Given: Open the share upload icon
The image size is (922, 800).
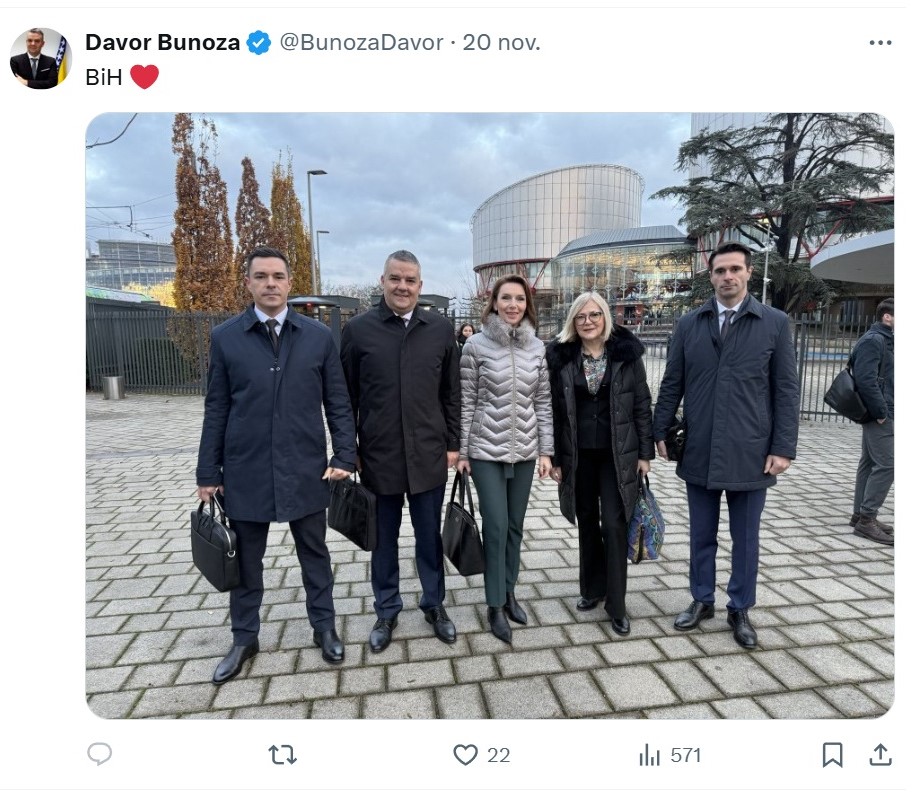Looking at the screenshot, I should tap(880, 755).
